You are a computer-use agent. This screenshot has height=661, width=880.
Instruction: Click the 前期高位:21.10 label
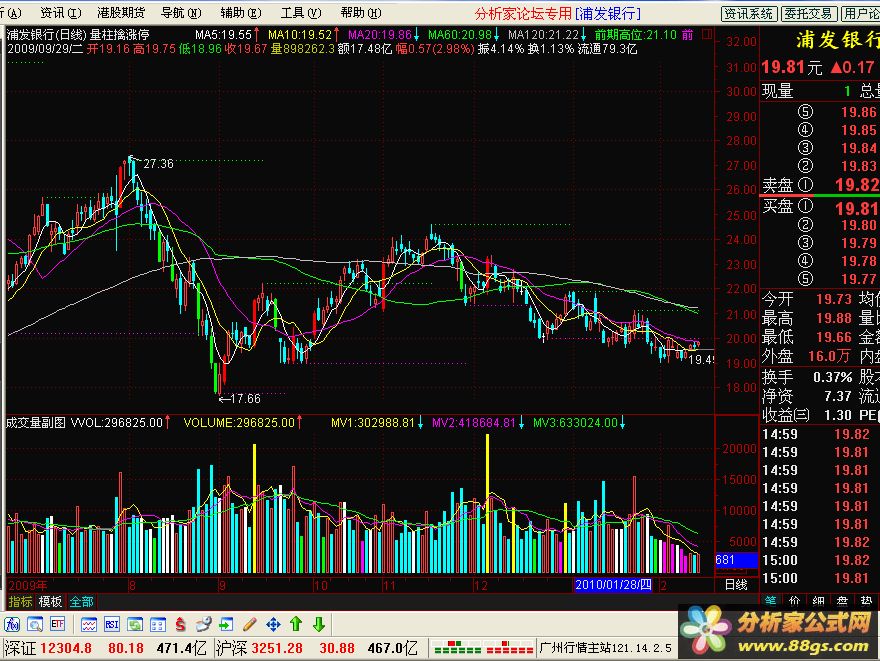[636, 35]
